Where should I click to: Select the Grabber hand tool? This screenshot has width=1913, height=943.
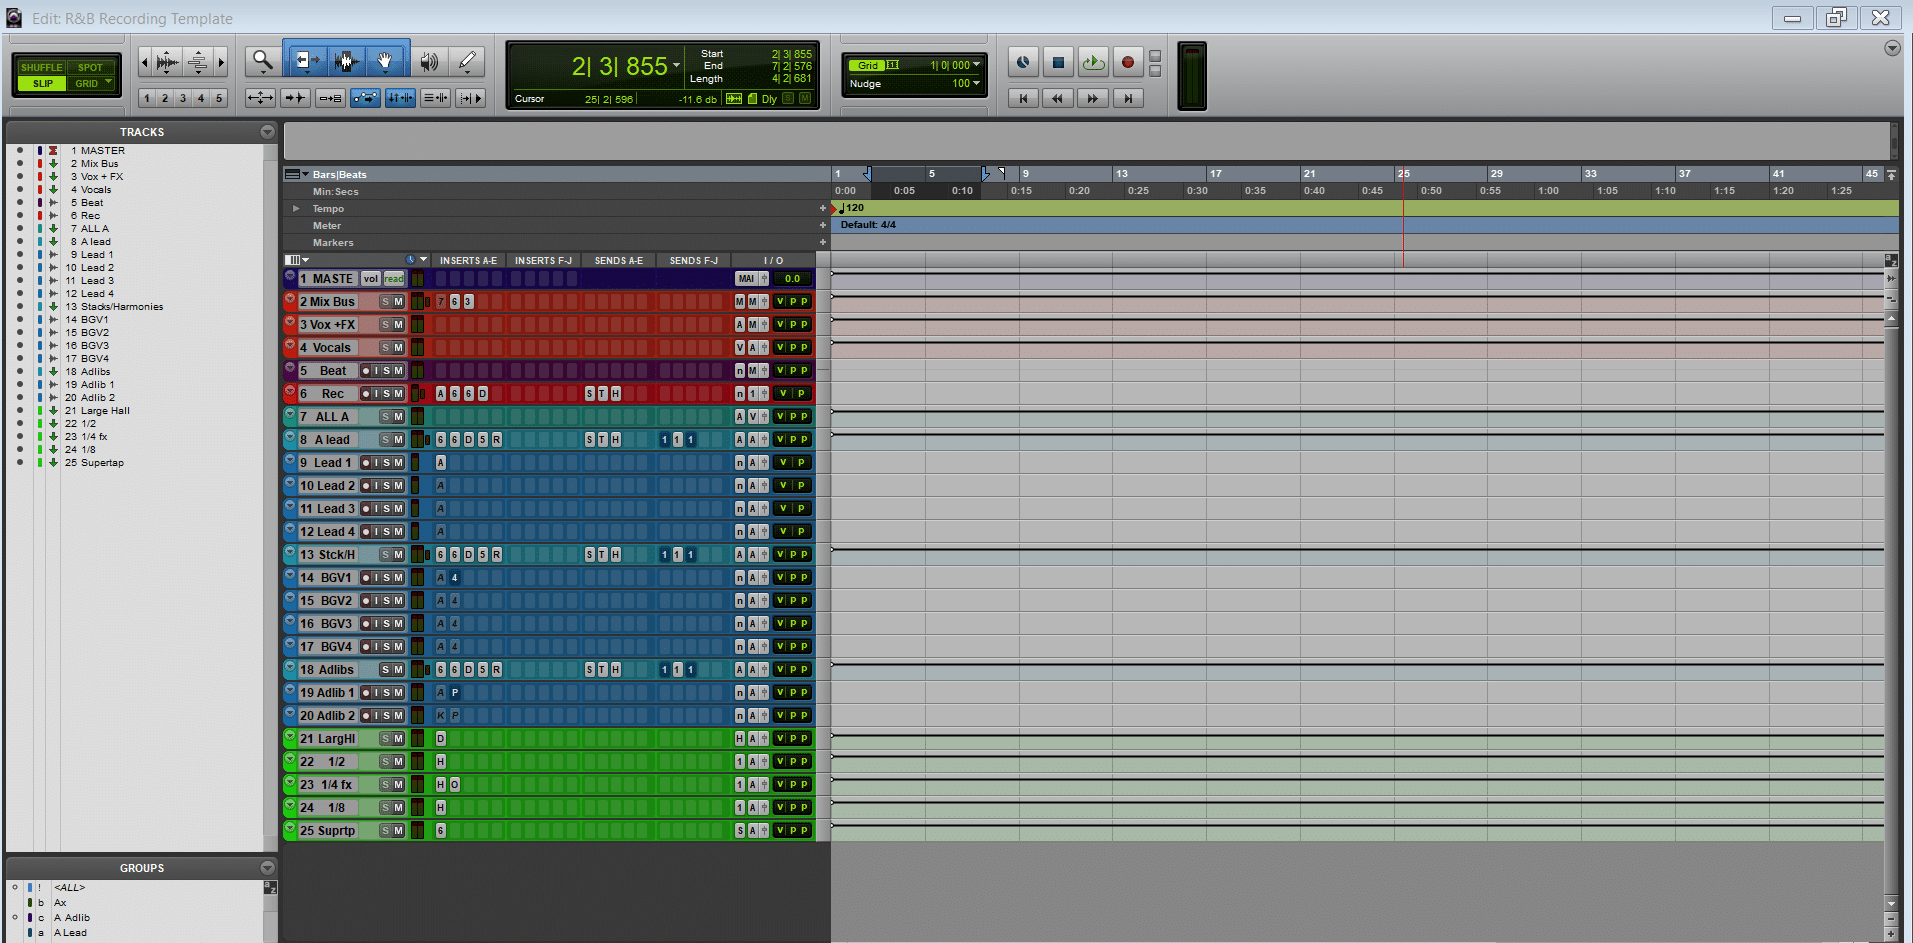tap(385, 62)
